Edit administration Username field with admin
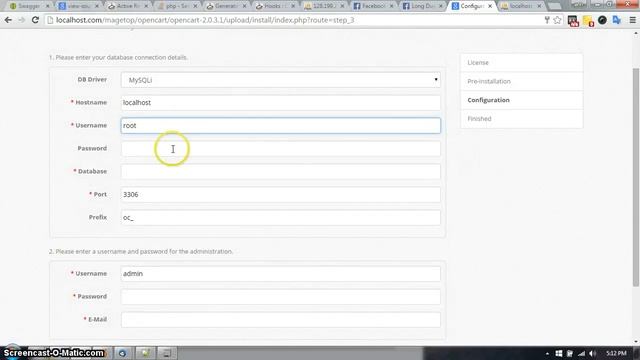 (280, 274)
